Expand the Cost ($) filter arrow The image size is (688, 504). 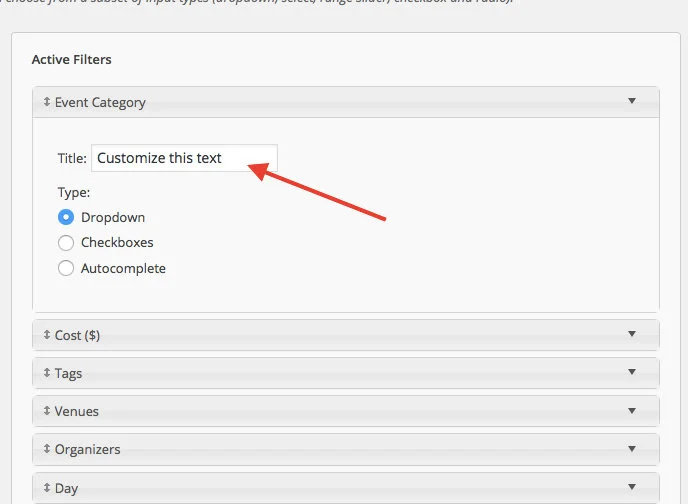coord(631,334)
